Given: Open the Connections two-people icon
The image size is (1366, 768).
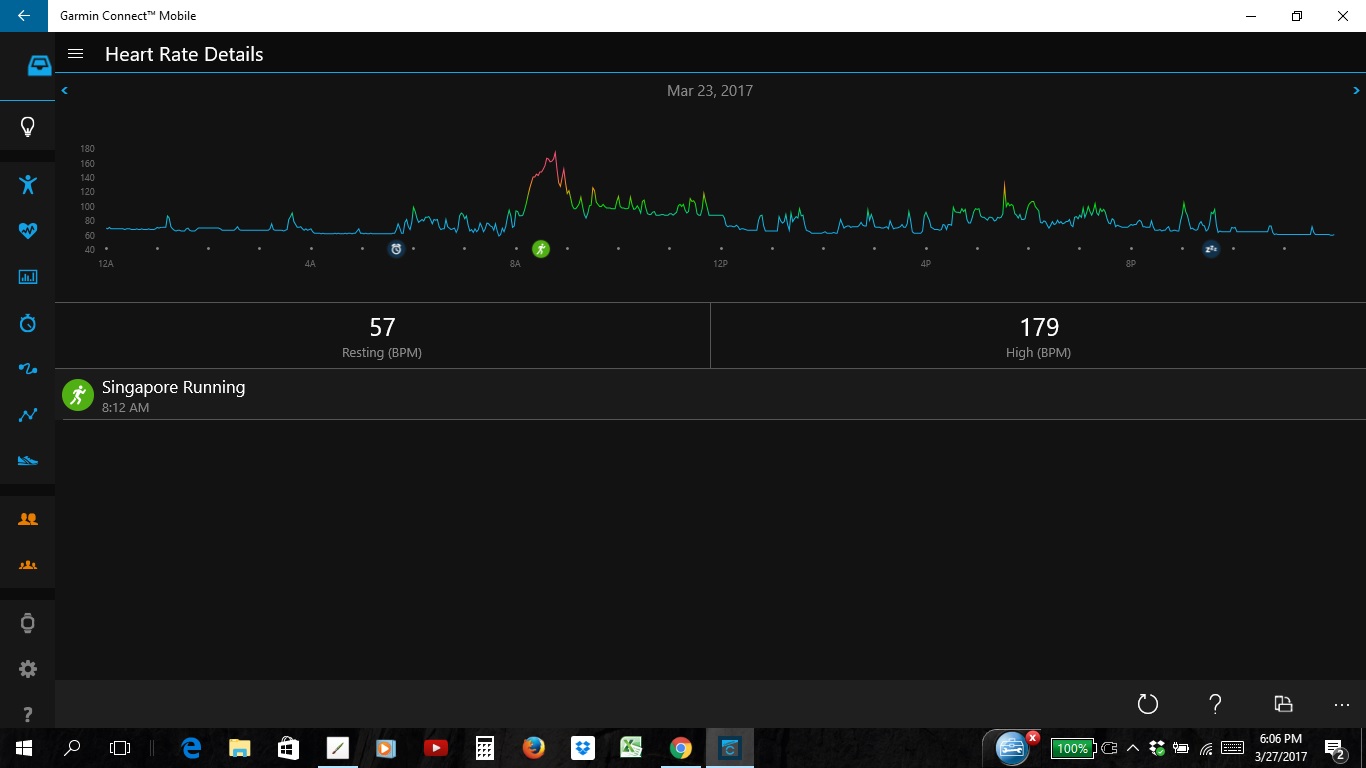Looking at the screenshot, I should pos(28,519).
